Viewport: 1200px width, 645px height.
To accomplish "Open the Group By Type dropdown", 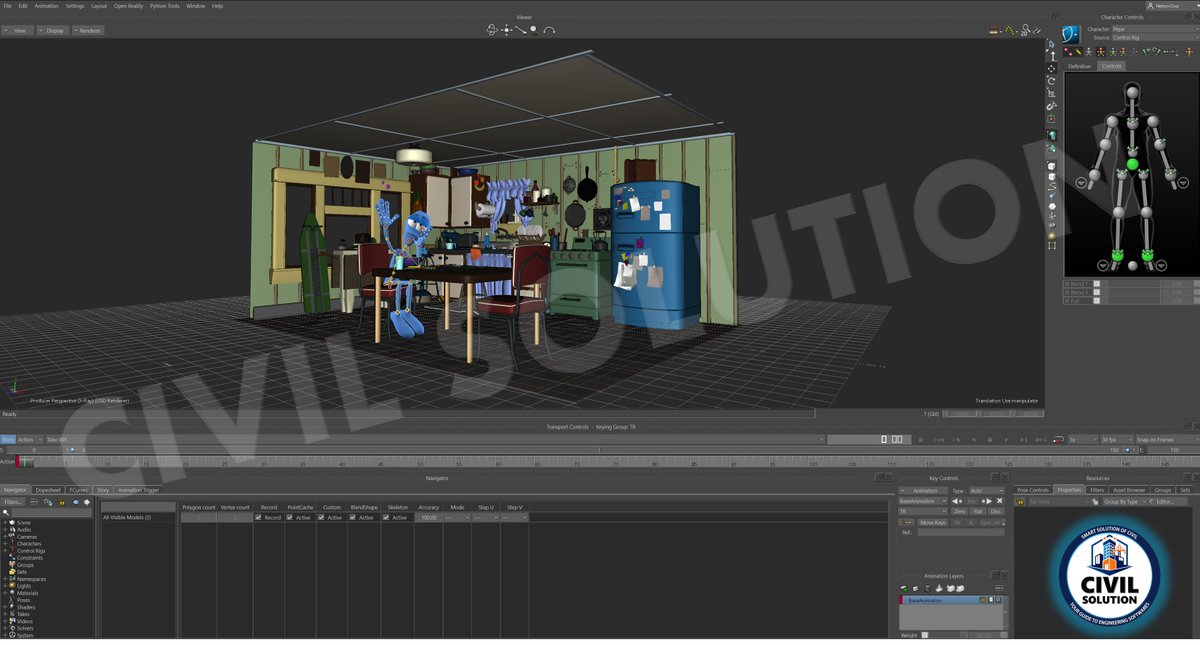I will click(1123, 502).
